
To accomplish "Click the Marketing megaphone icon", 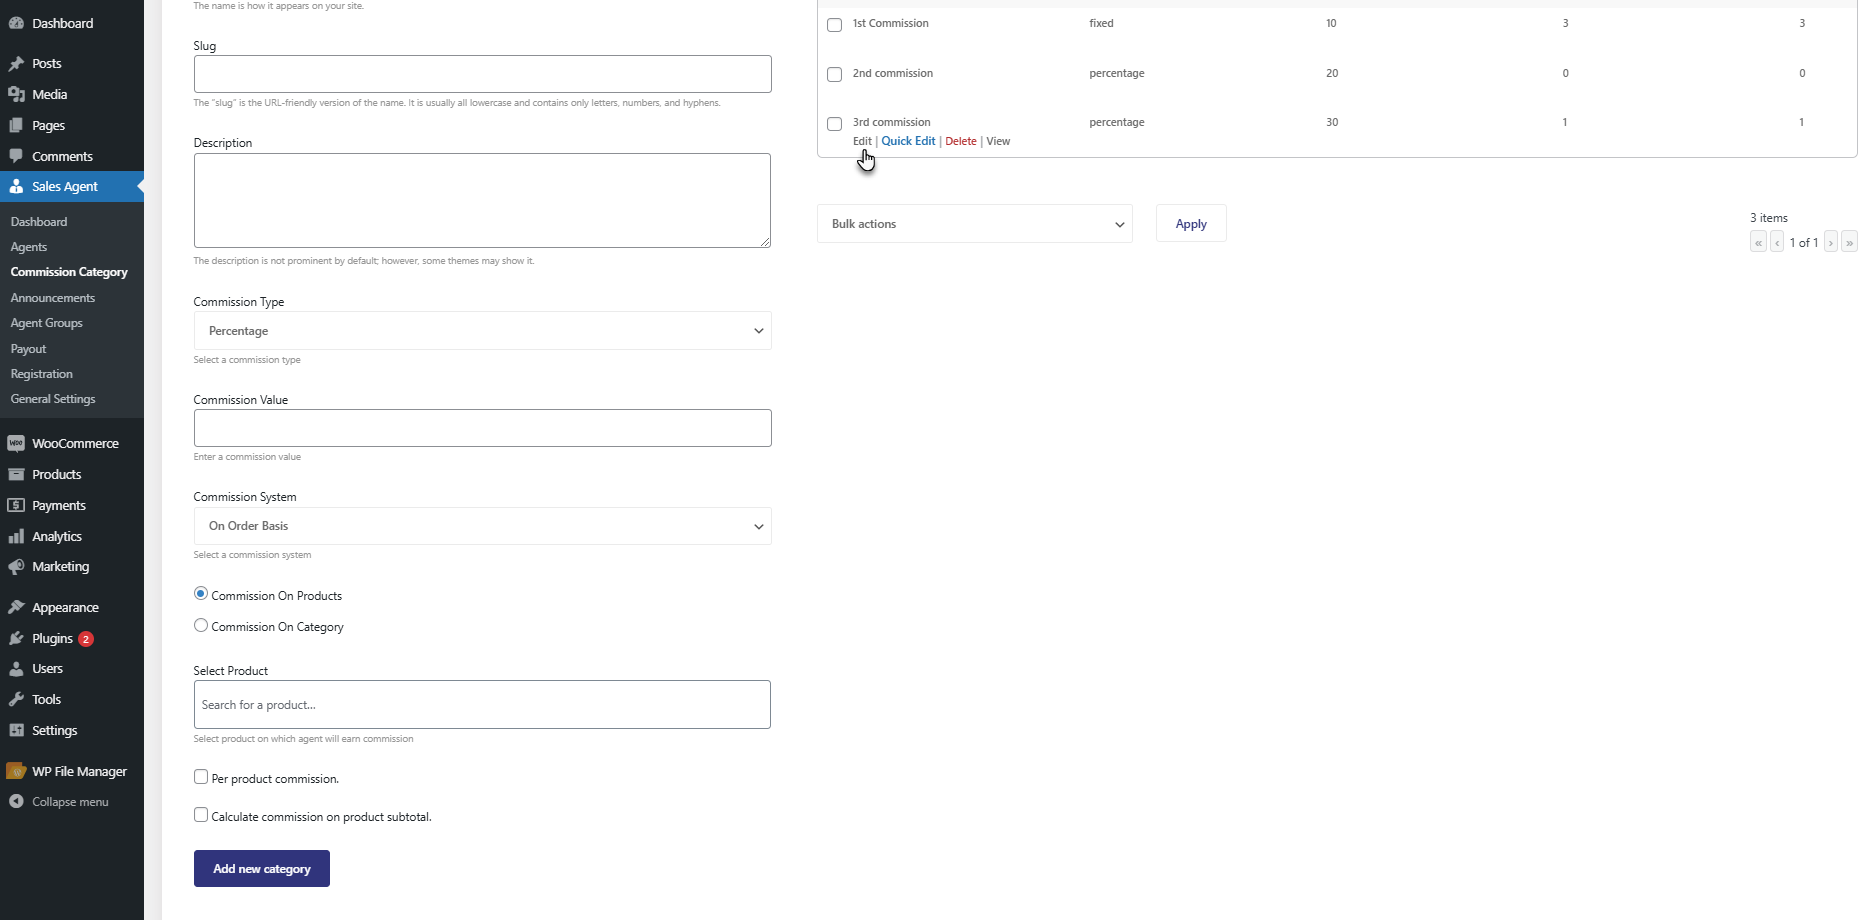I will tap(16, 567).
